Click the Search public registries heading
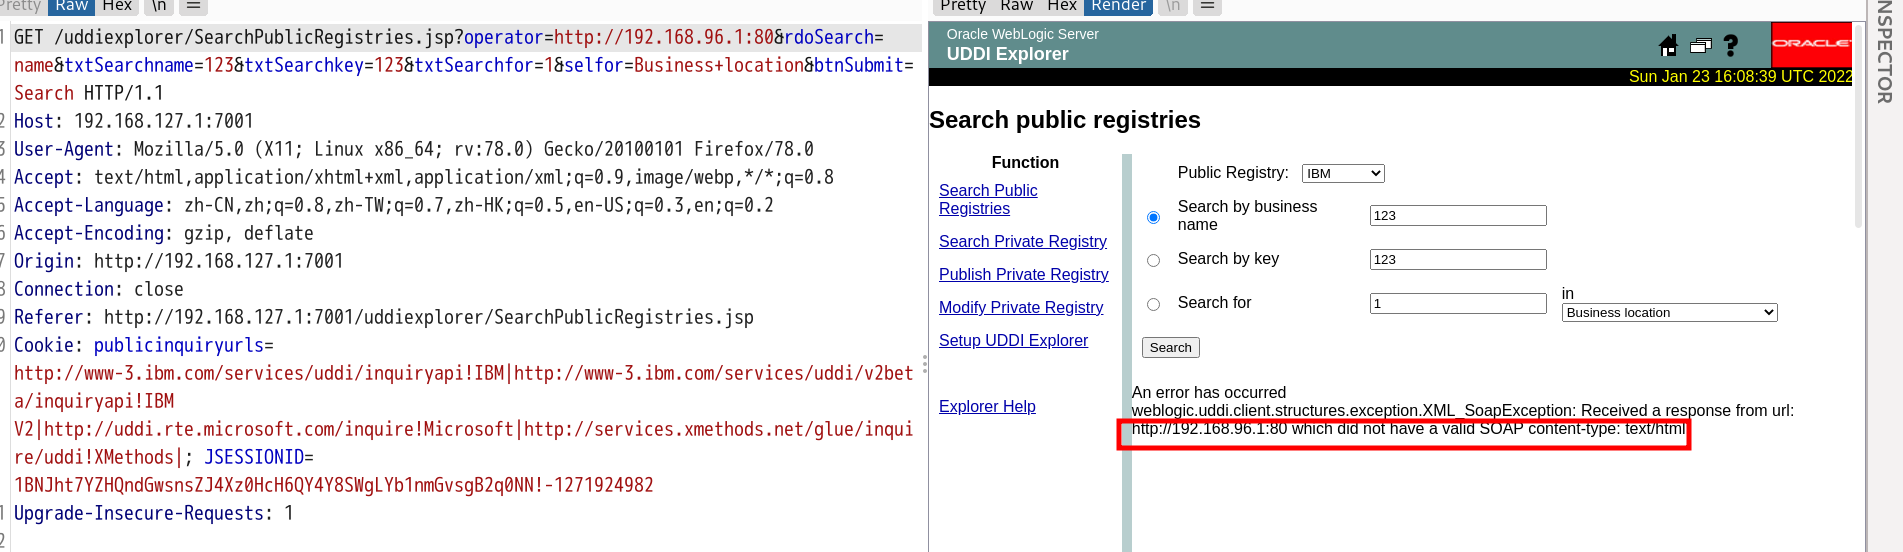This screenshot has width=1903, height=552. click(1064, 120)
